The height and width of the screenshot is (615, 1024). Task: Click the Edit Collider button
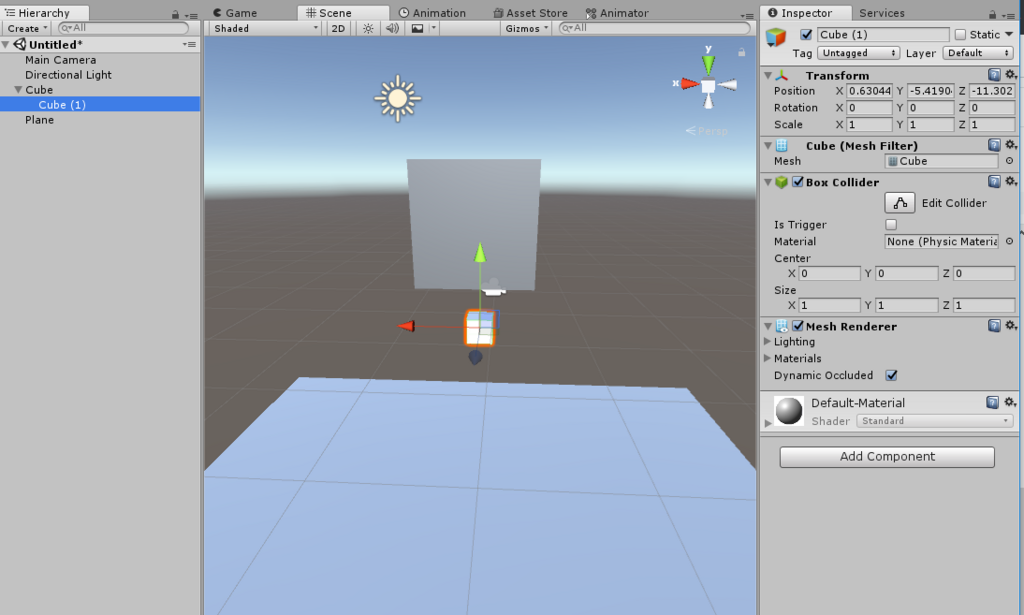(899, 203)
